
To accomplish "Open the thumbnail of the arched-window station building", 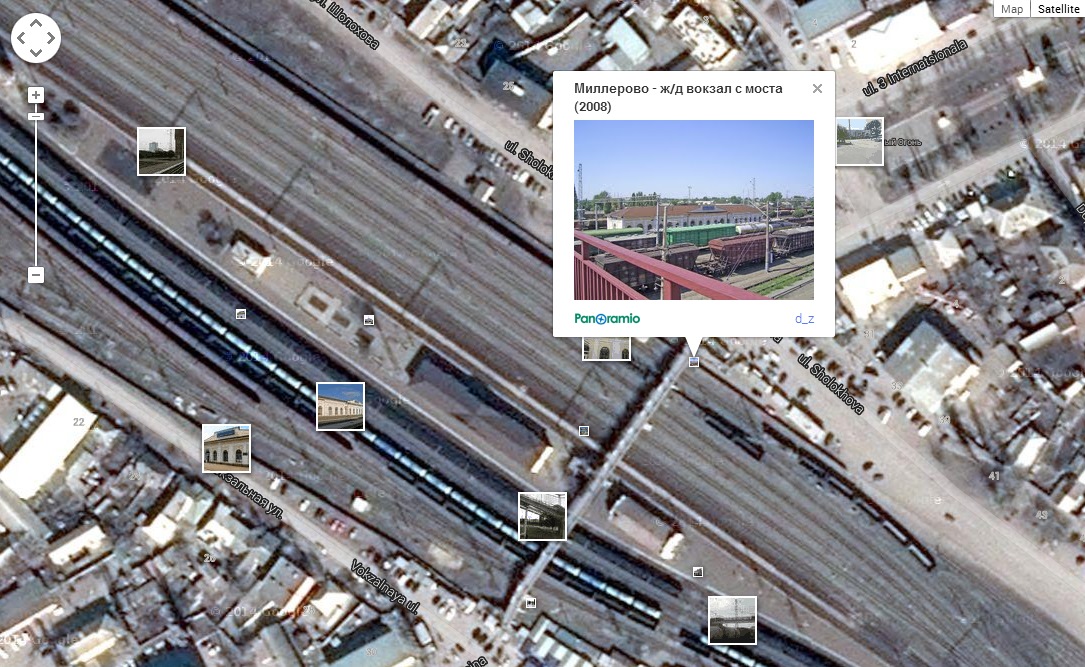I will (226, 448).
